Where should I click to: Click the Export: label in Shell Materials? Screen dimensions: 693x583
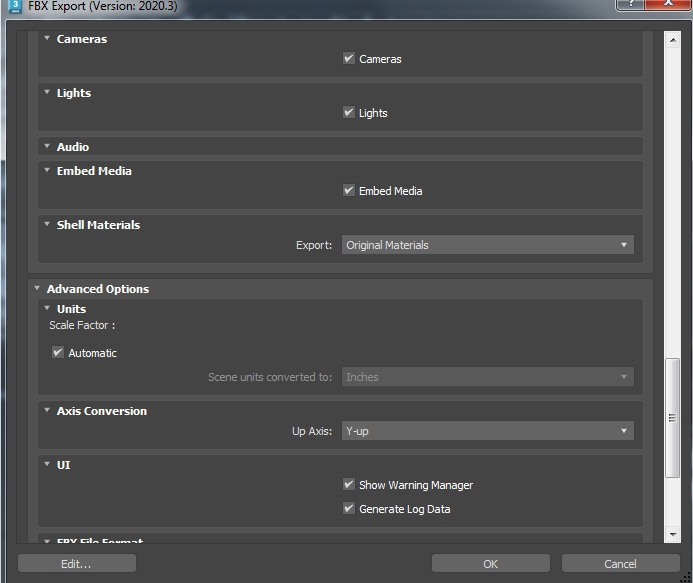[x=314, y=245]
